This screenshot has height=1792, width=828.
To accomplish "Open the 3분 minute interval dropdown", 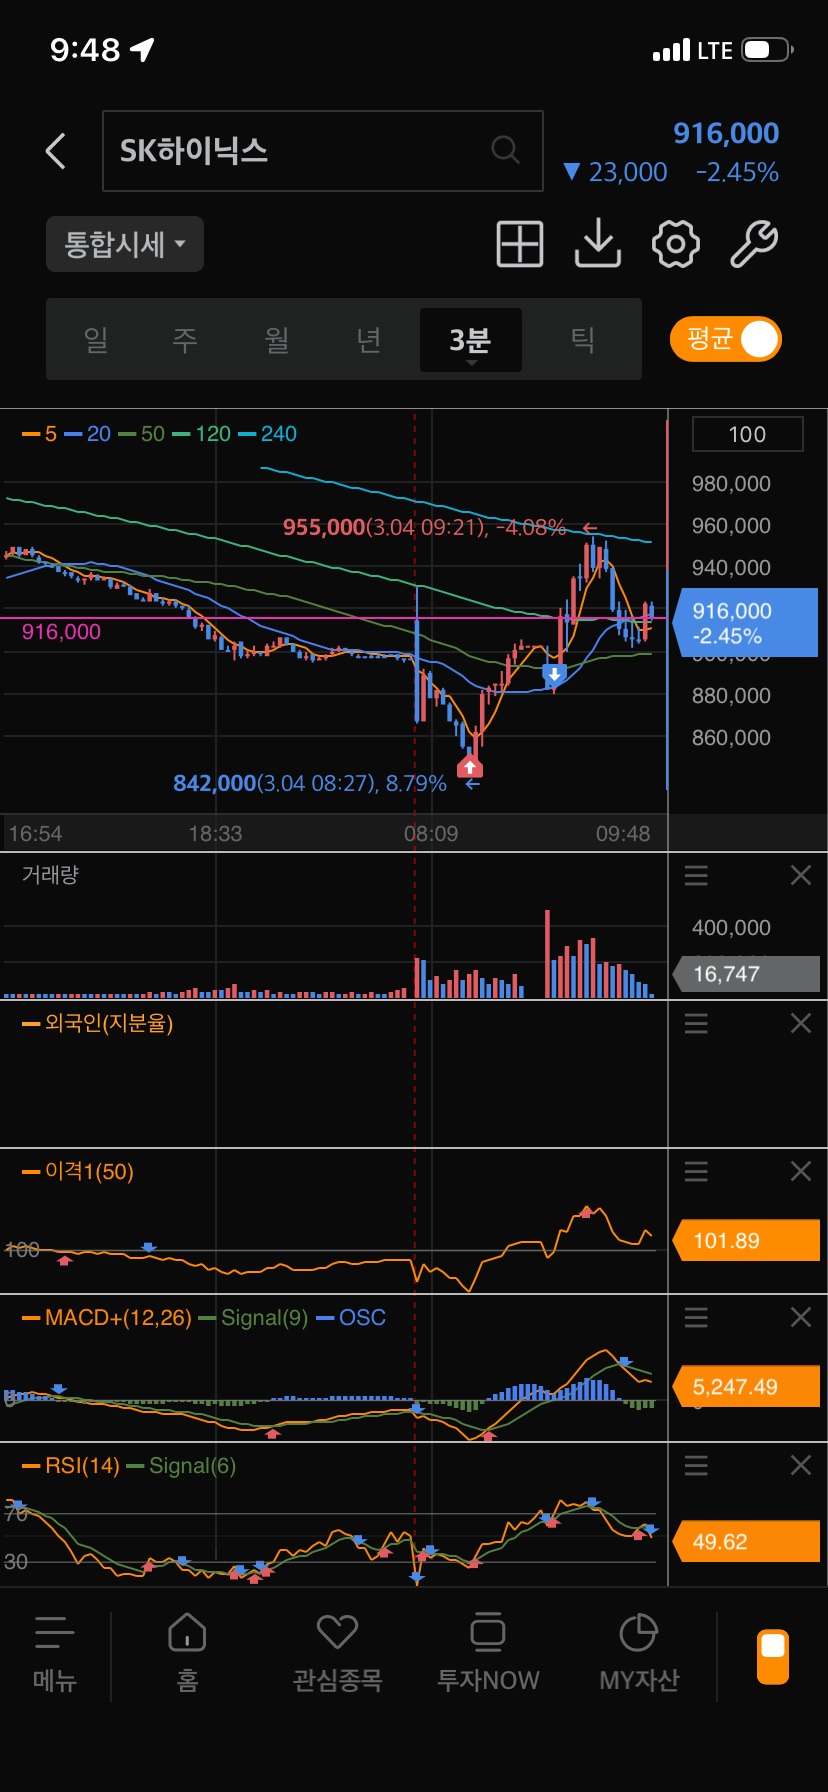I will click(470, 340).
